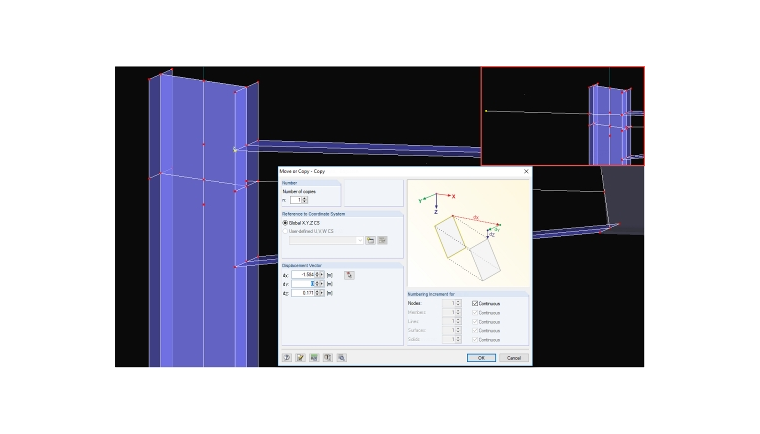
Task: Click the number of copies input field
Action: click(297, 200)
